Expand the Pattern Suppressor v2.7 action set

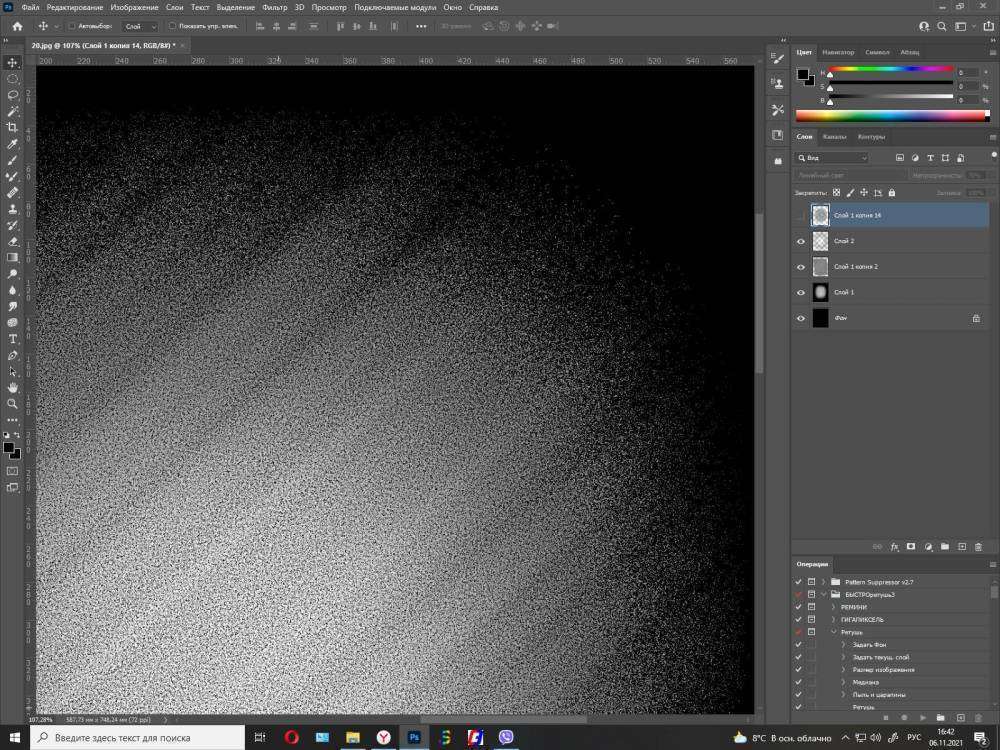click(x=824, y=581)
